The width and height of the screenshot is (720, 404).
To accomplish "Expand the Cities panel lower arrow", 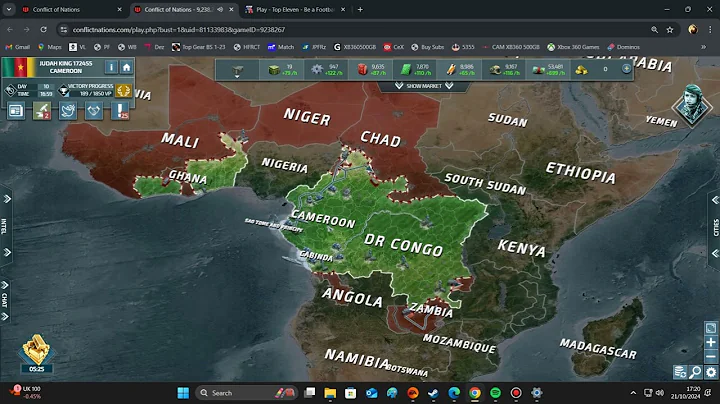I will click(x=714, y=253).
